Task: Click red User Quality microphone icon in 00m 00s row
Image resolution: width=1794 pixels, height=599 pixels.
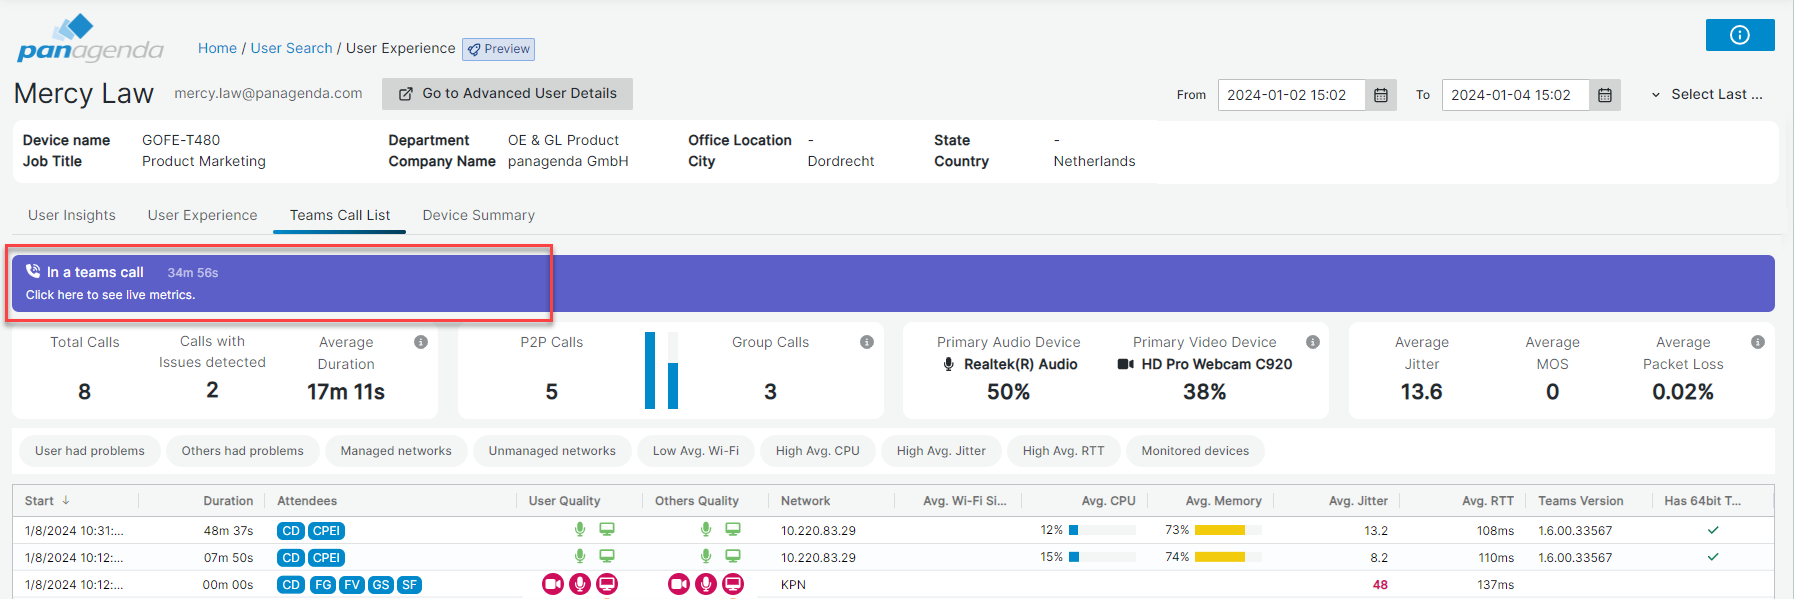Action: [x=580, y=584]
